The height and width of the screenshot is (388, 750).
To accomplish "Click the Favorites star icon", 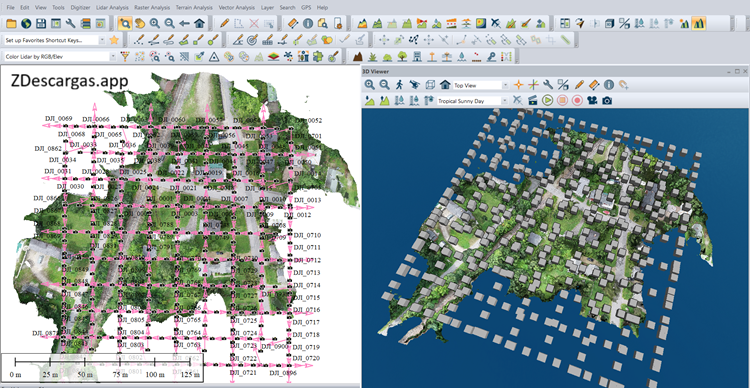I will 114,40.
